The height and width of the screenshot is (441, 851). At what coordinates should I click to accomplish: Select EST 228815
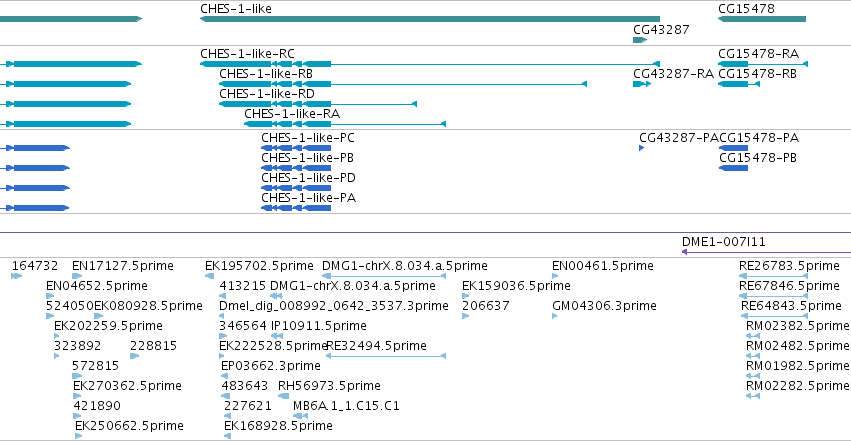[x=135, y=356]
